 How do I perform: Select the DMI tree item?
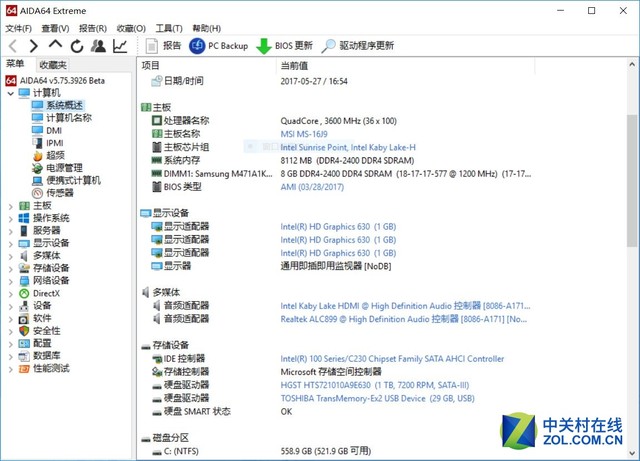[x=47, y=131]
